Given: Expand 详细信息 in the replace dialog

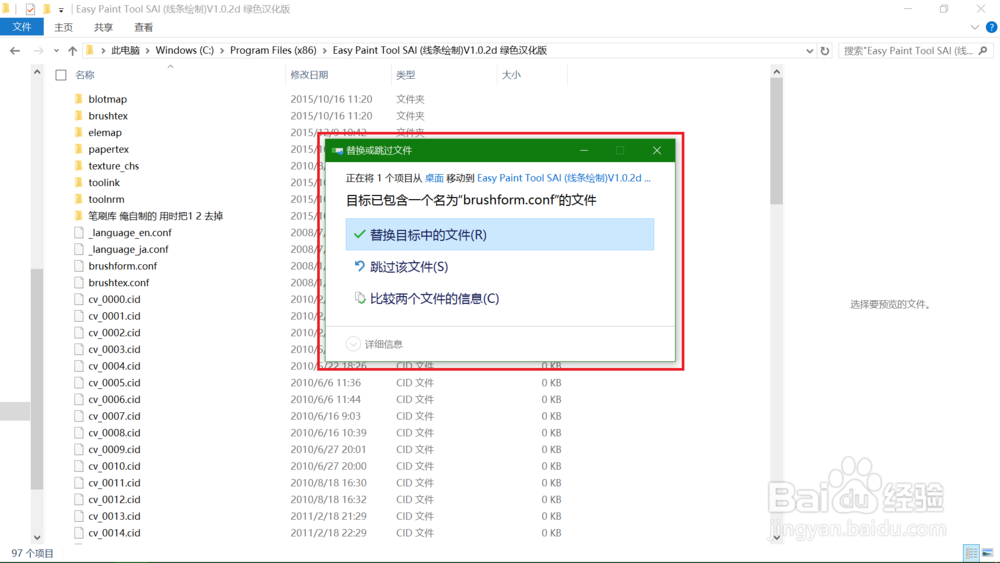Looking at the screenshot, I should [353, 344].
